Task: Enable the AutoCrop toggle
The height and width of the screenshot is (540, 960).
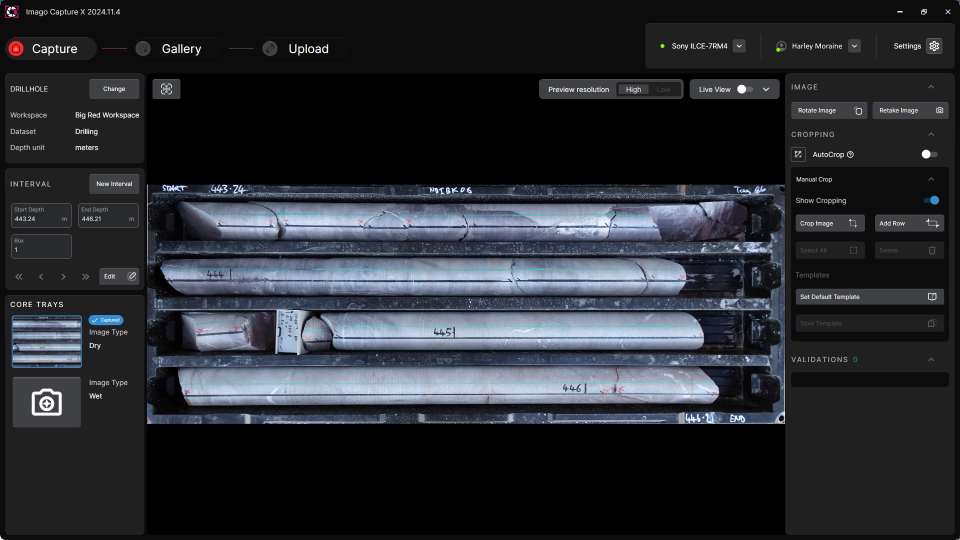Action: (x=929, y=155)
